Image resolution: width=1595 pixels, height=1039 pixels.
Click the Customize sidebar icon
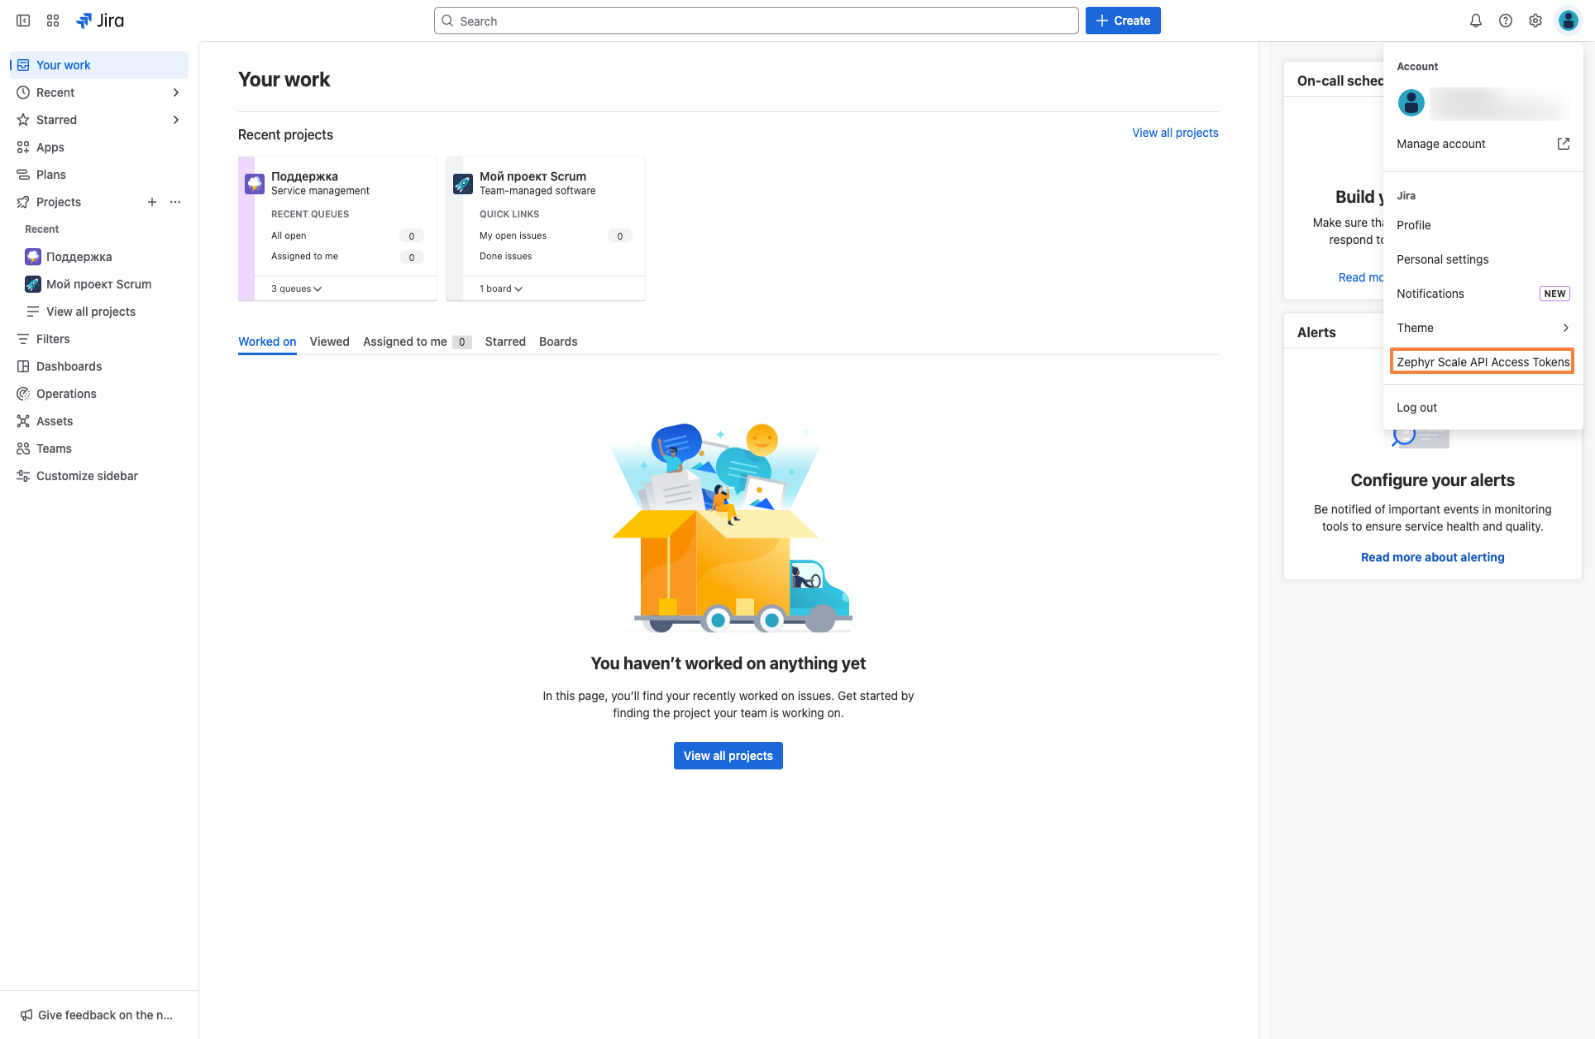23,476
